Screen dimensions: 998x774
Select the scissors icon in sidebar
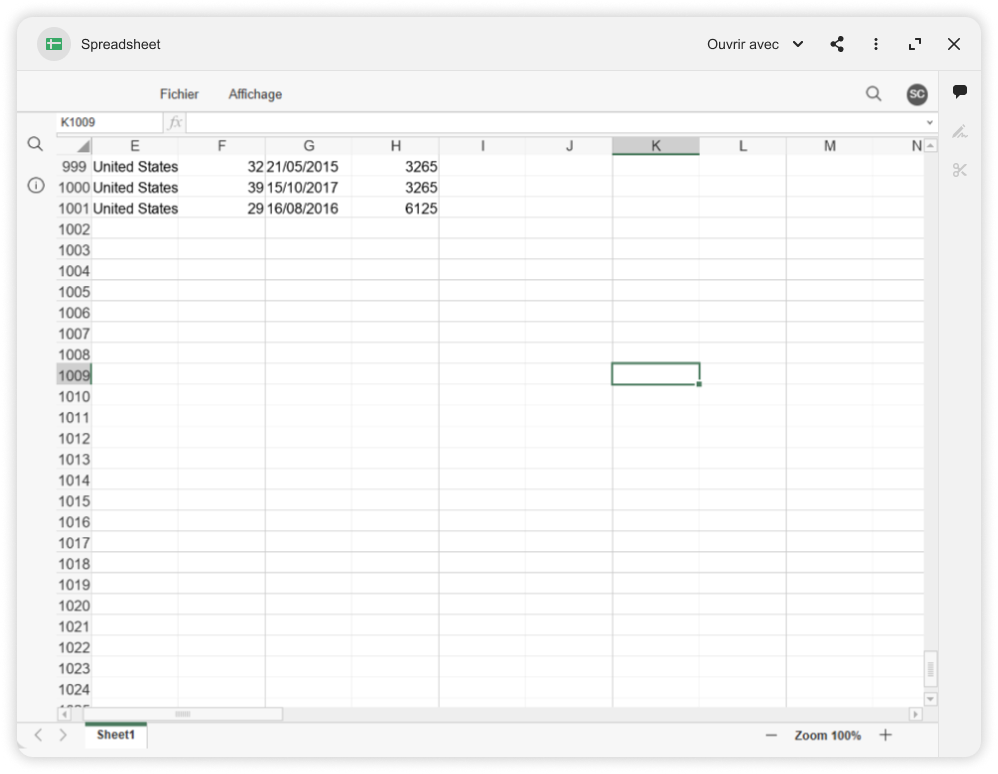click(x=960, y=170)
